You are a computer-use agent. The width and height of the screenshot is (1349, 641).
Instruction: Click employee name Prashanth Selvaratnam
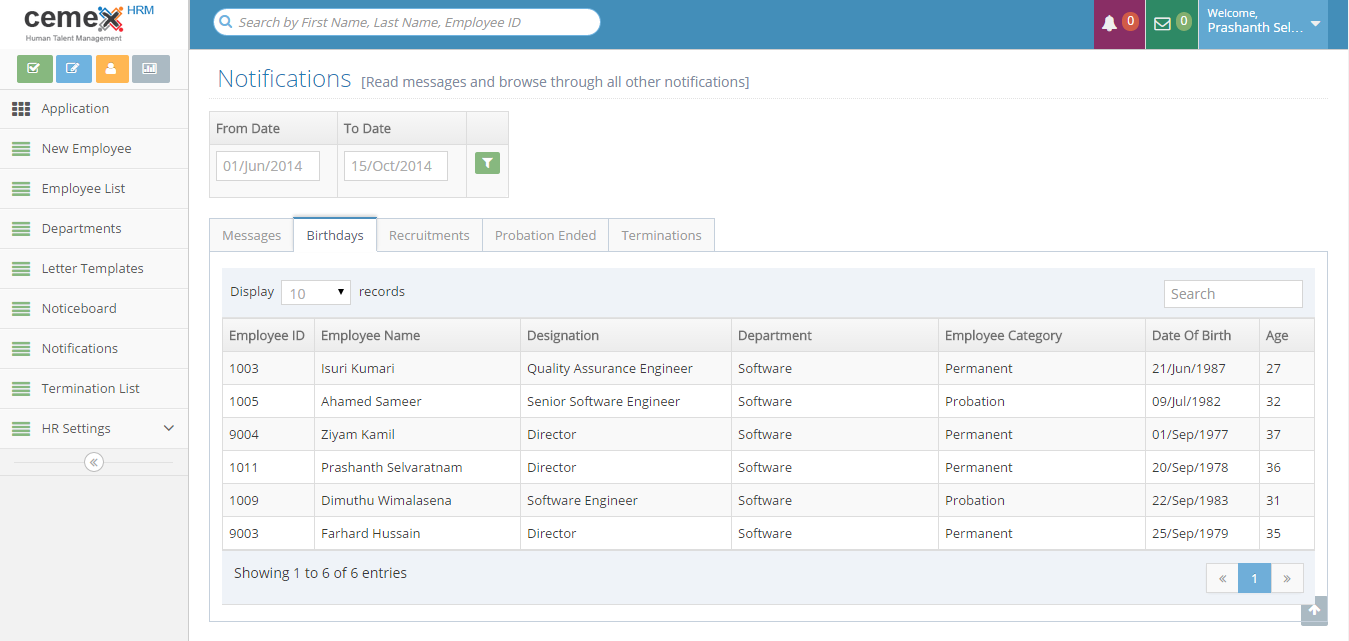point(392,467)
